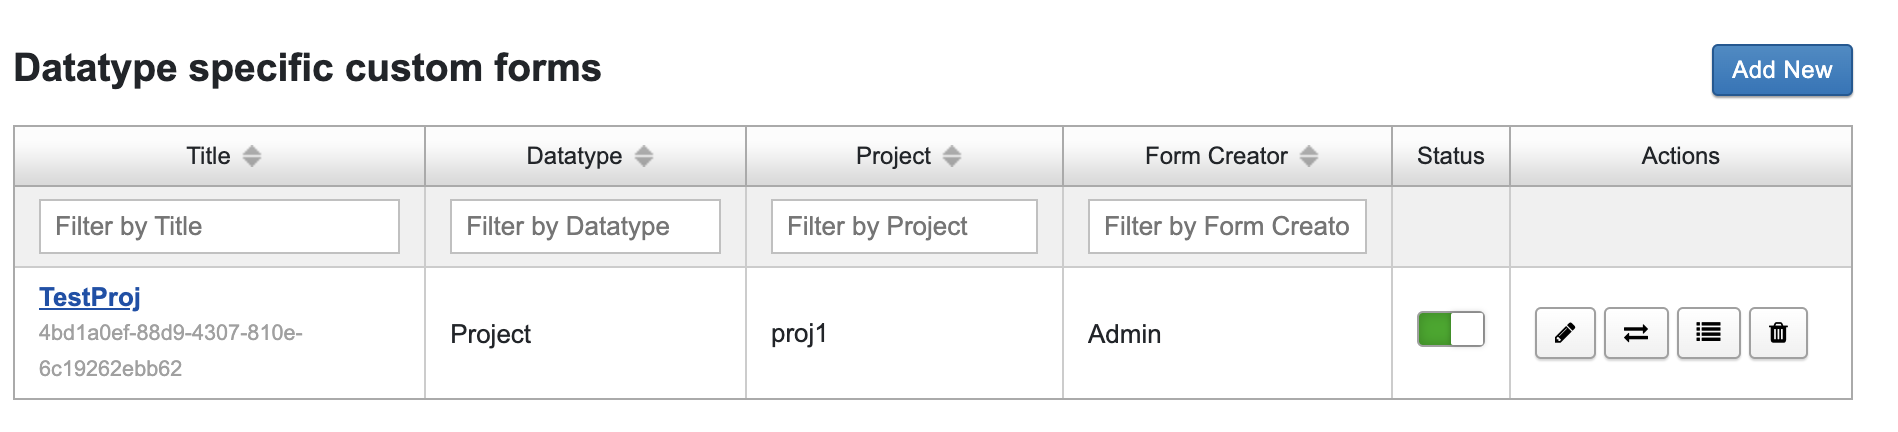1898x432 pixels.
Task: Click sort arrows beside Title header
Action: 252,156
